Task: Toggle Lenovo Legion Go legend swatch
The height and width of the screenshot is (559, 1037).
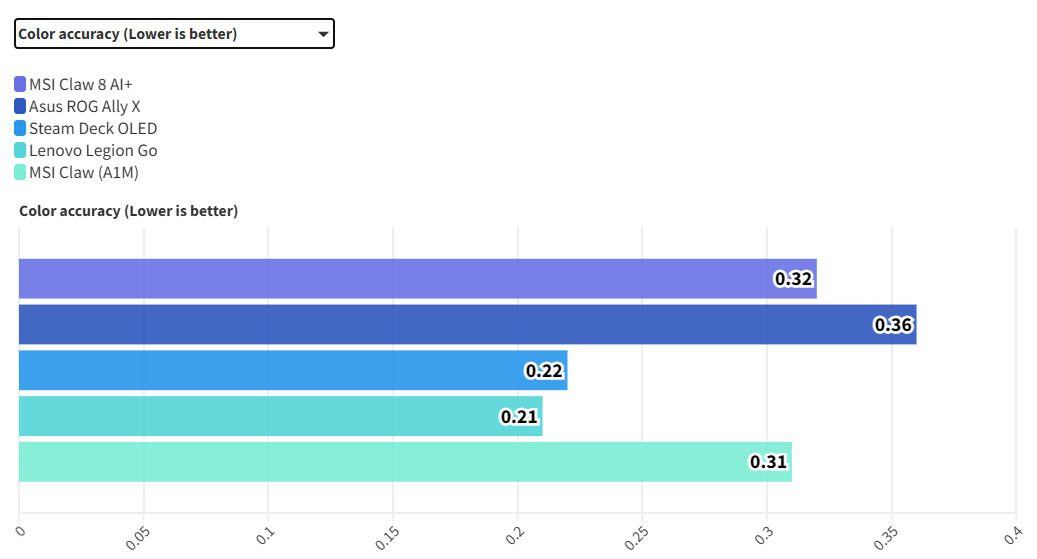Action: (20, 150)
